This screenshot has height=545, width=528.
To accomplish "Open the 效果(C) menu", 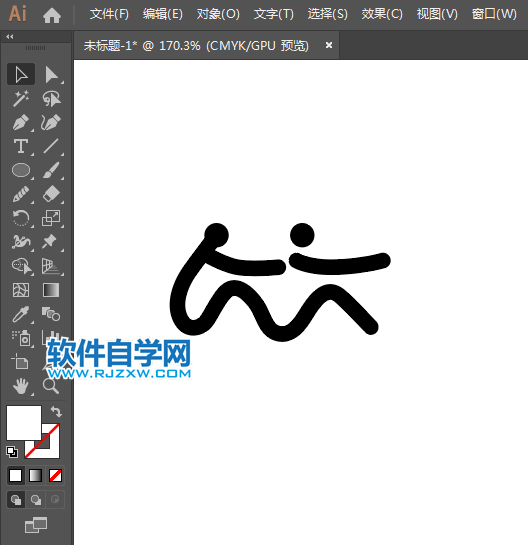I will pos(382,14).
